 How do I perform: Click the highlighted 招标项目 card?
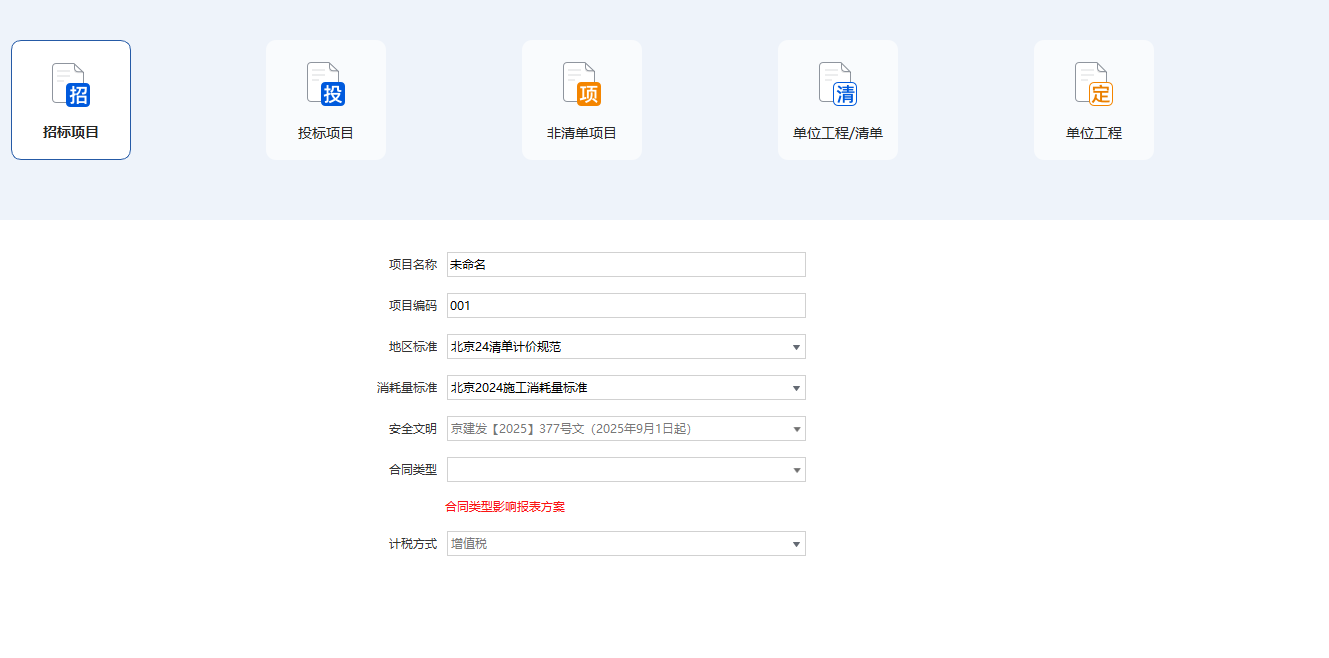pyautogui.click(x=69, y=99)
